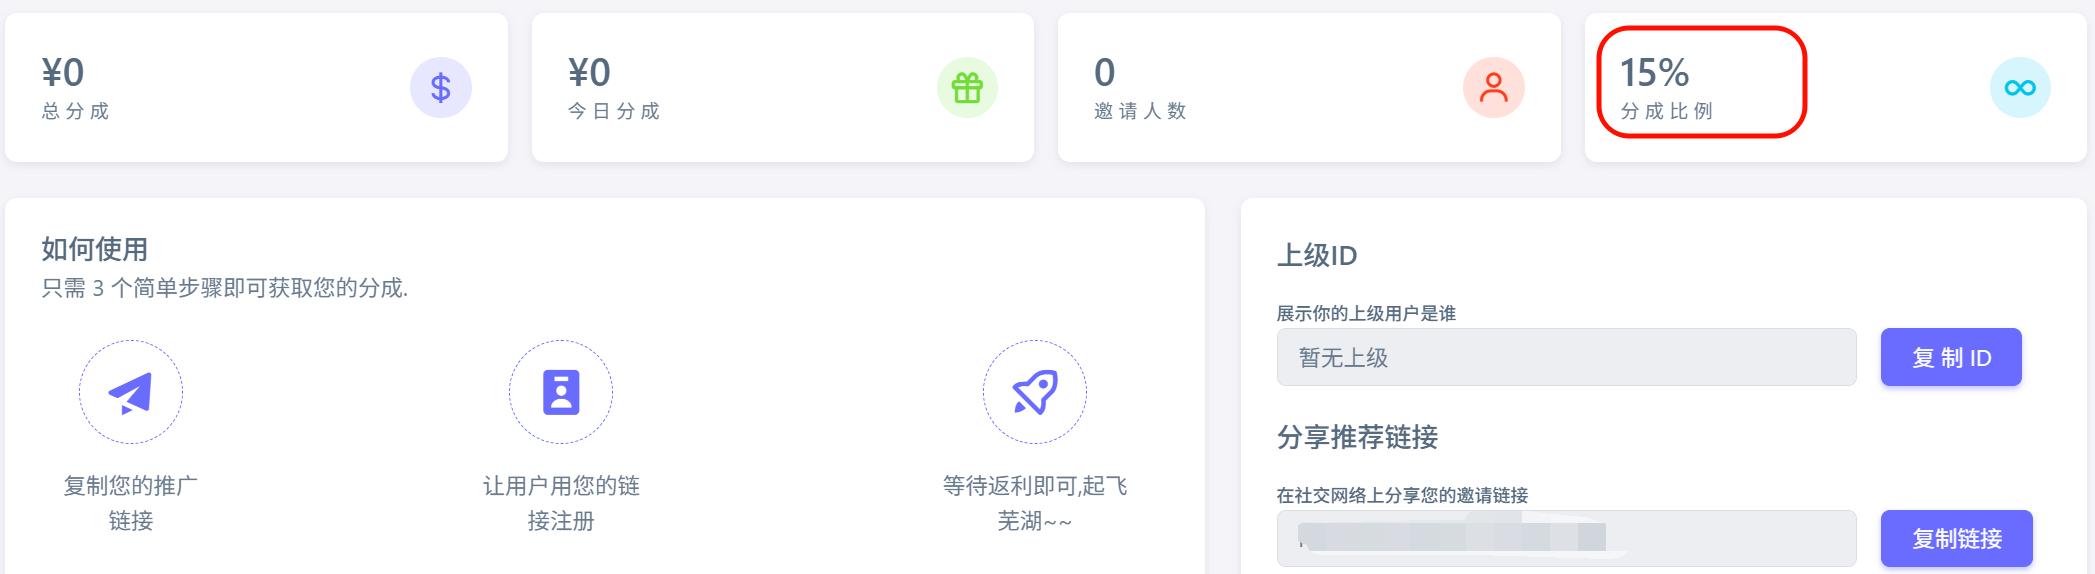This screenshot has width=2095, height=574.
Task: Open the 邀请人数 card
Action: point(1309,88)
